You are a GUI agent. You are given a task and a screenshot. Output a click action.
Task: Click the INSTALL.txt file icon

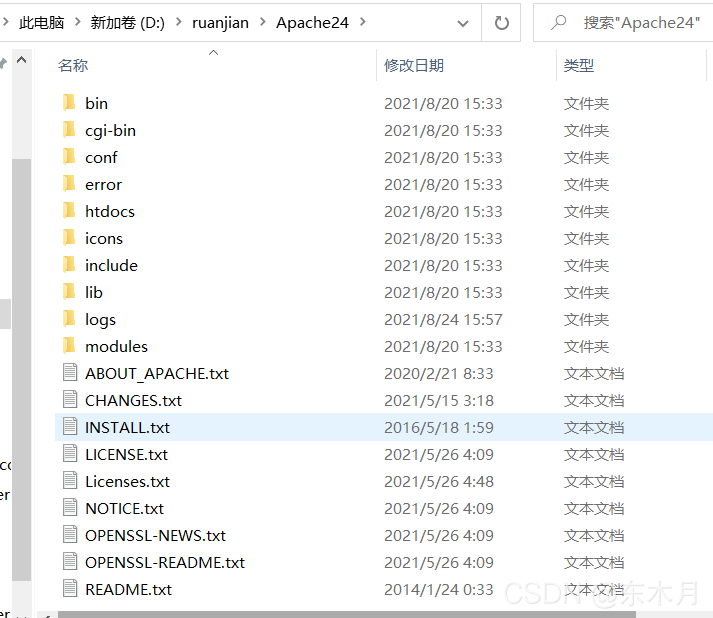(x=70, y=427)
